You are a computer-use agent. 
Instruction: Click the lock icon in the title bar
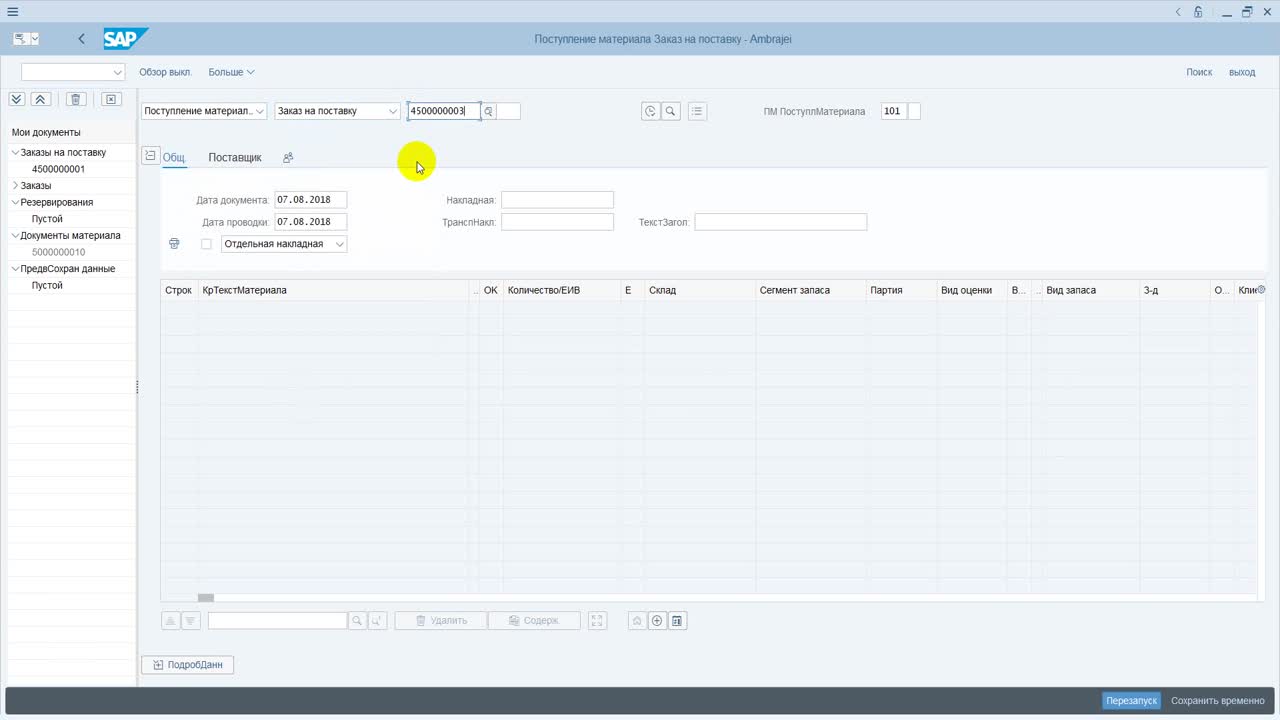coord(1197,12)
